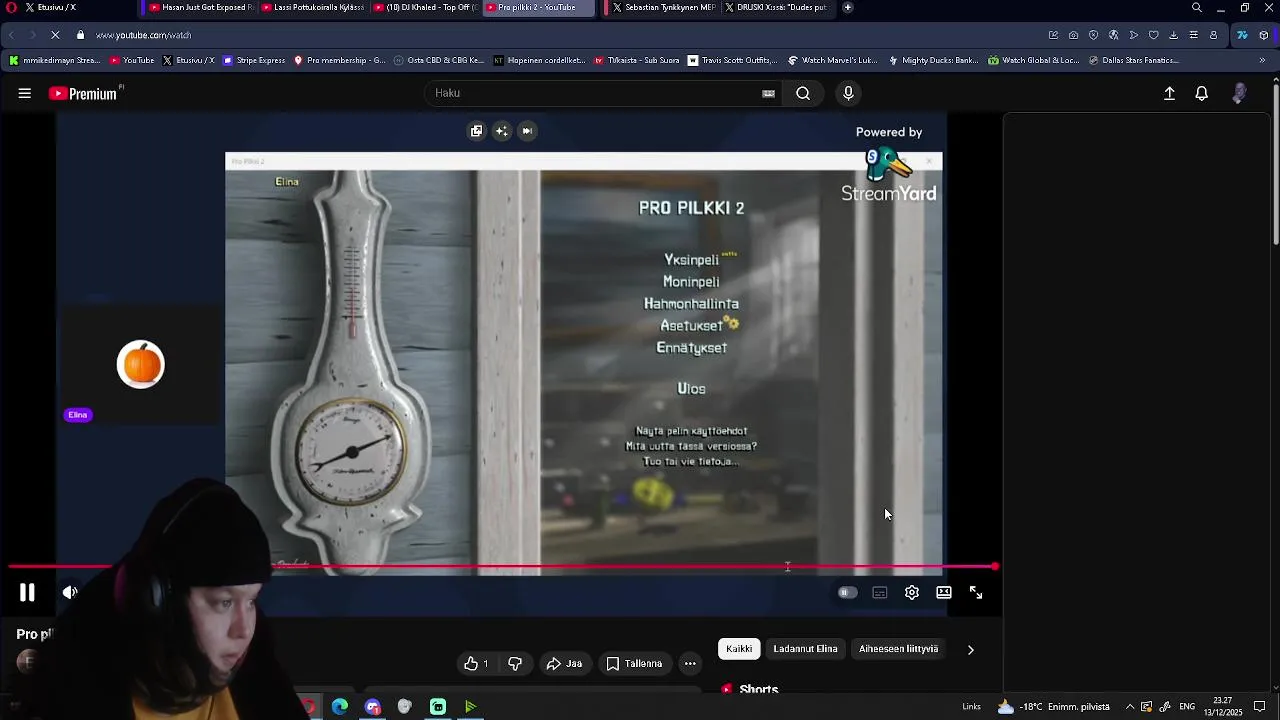The width and height of the screenshot is (1280, 720).
Task: Show more filter chips with right chevron
Action: 970,649
